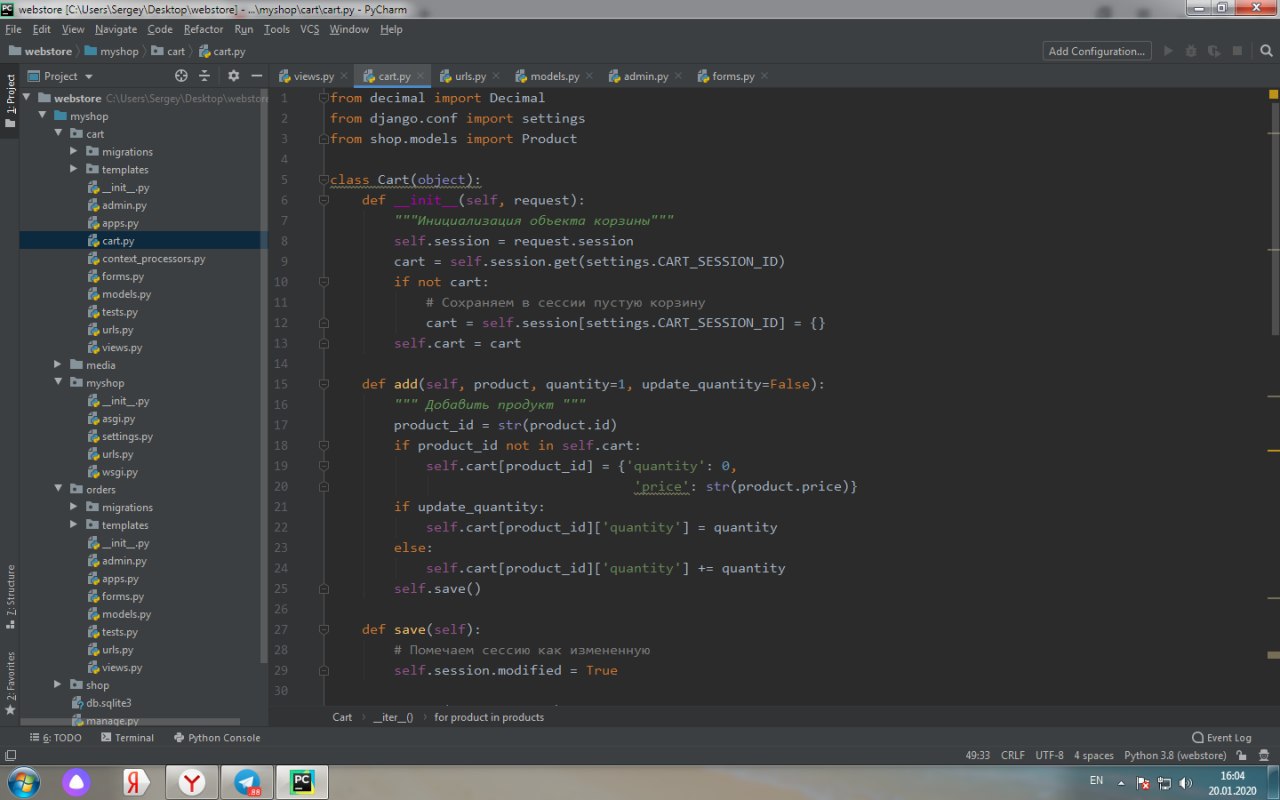The image size is (1280, 800).
Task: Toggle the file read-only lock icon
Action: [x=1240, y=756]
